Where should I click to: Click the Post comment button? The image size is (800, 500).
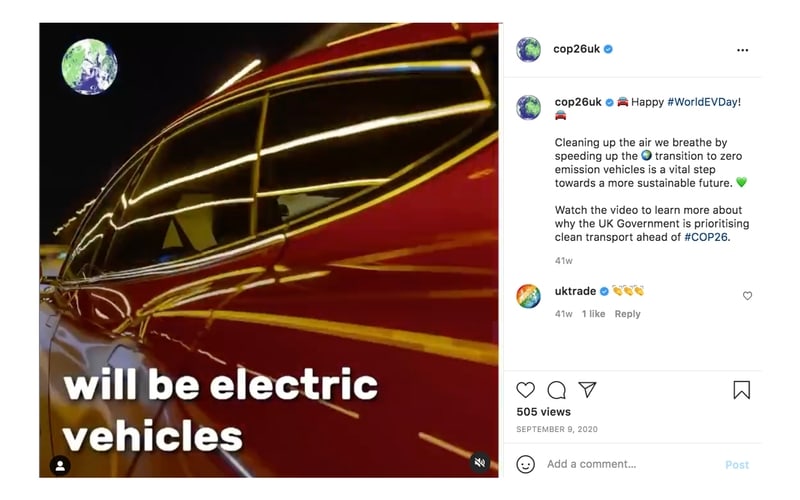(x=737, y=465)
